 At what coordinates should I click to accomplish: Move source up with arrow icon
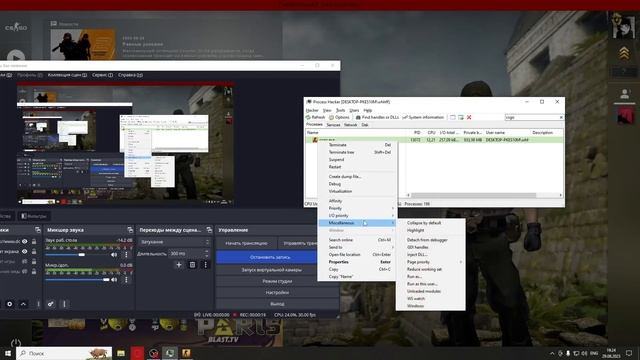click(x=23, y=304)
